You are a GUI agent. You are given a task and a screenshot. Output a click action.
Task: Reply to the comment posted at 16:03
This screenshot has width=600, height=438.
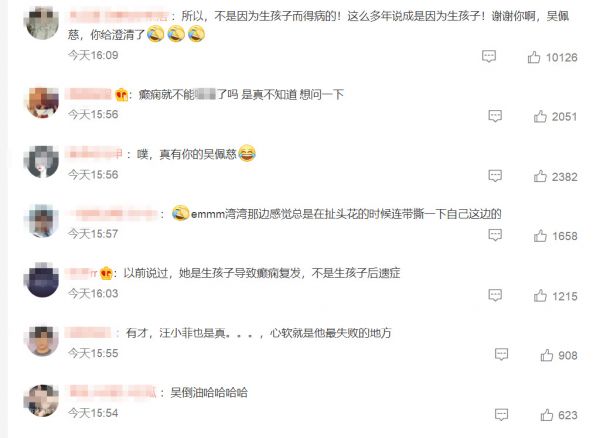click(x=495, y=295)
